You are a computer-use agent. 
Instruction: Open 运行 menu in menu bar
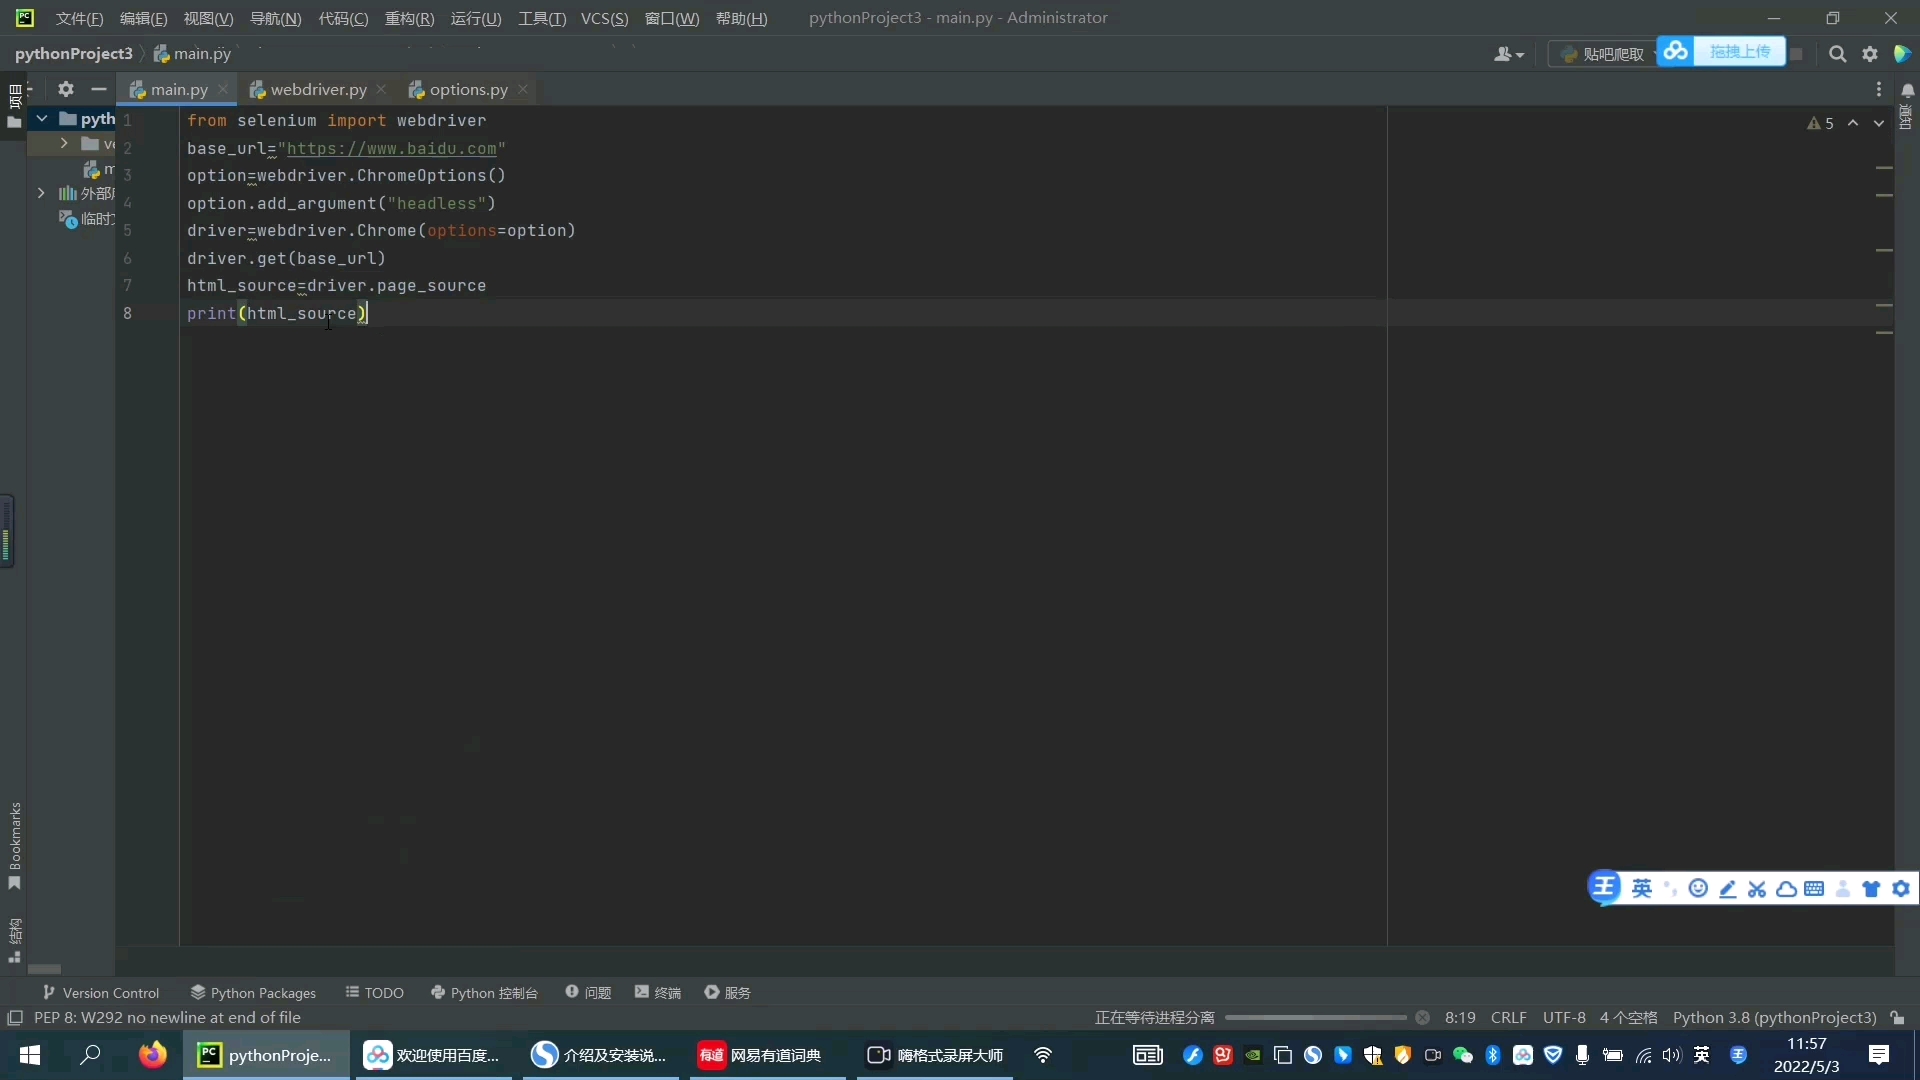(475, 17)
